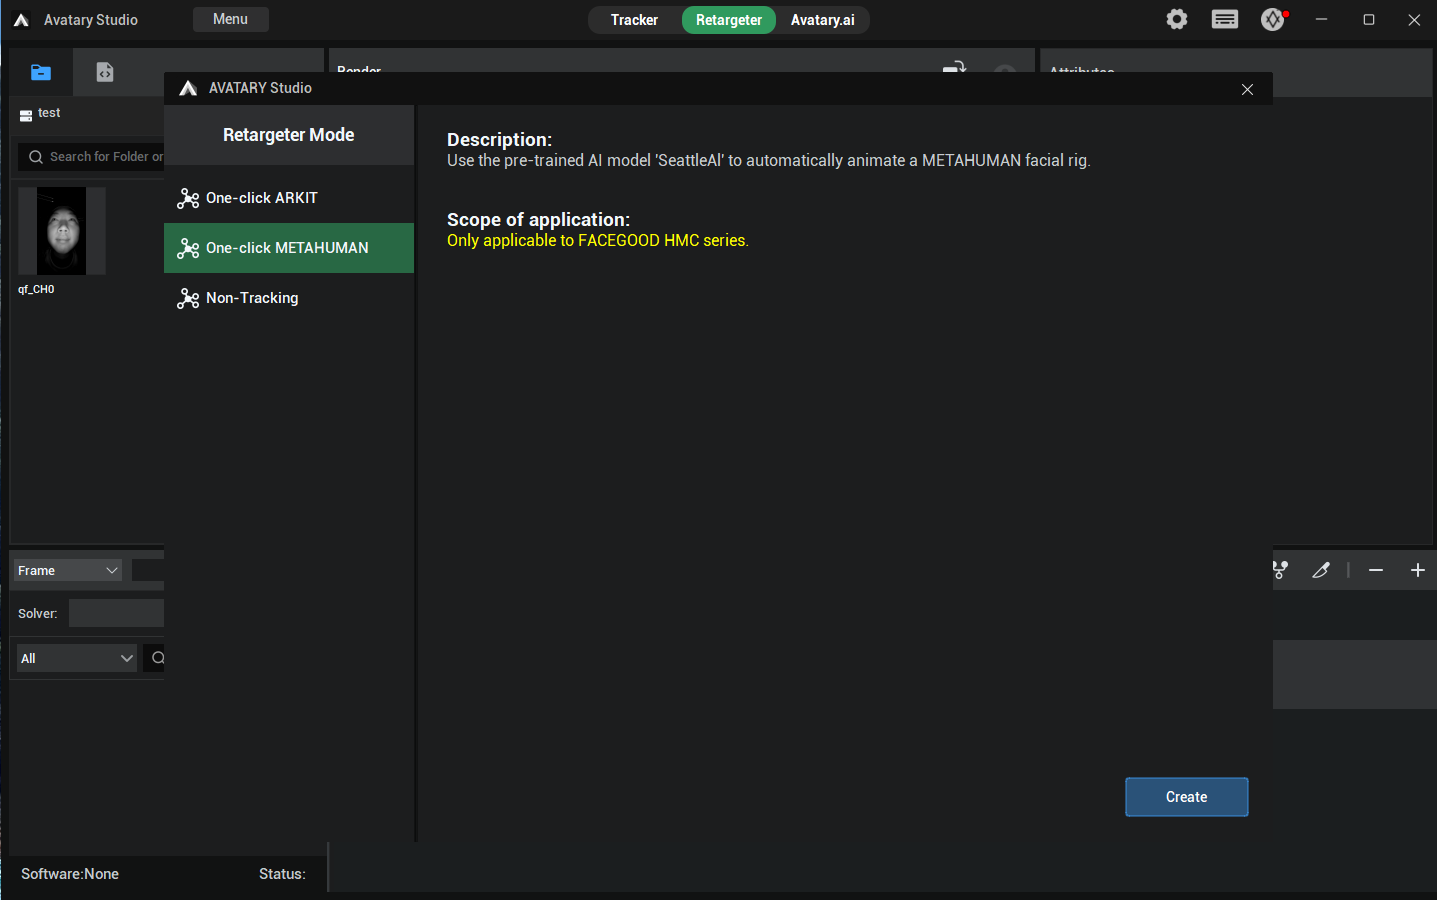Click the node graph icon near brush

click(1280, 570)
